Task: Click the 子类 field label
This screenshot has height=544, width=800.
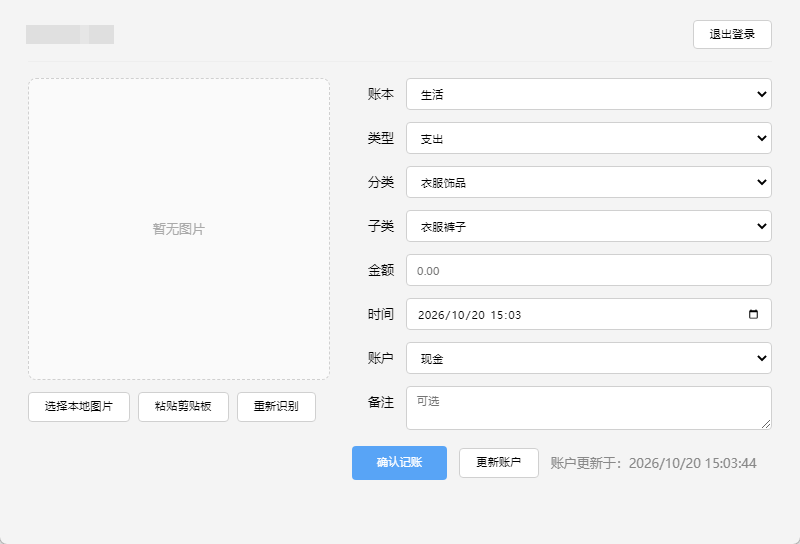Action: click(381, 226)
